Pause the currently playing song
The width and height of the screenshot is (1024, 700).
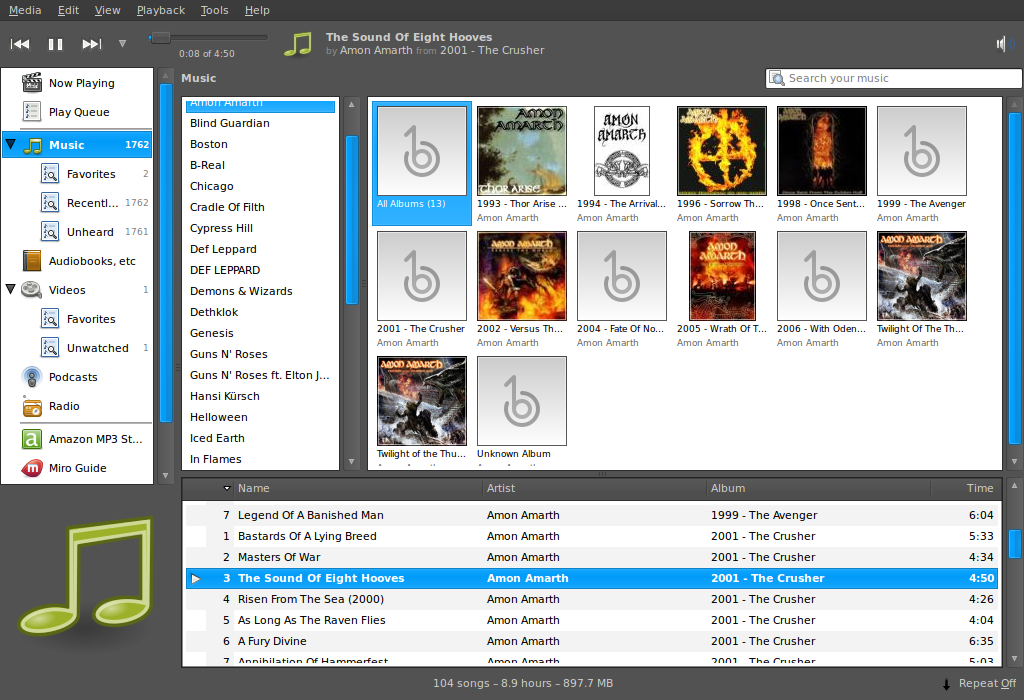coord(55,43)
